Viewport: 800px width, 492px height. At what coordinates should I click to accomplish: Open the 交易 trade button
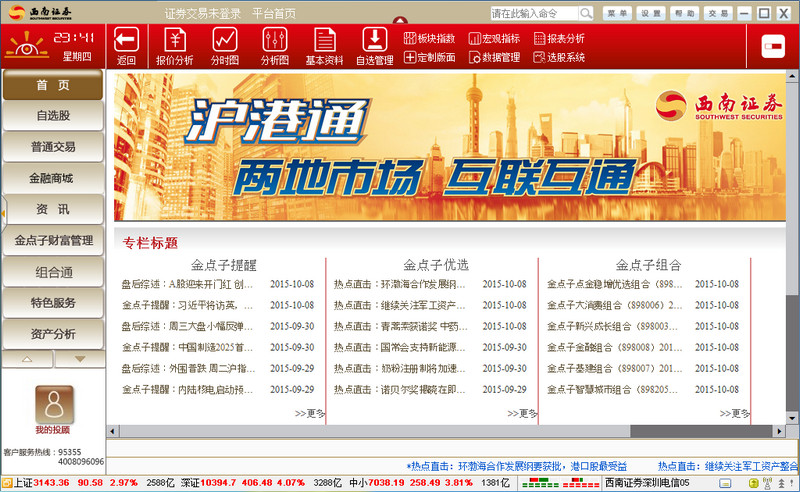[x=718, y=13]
